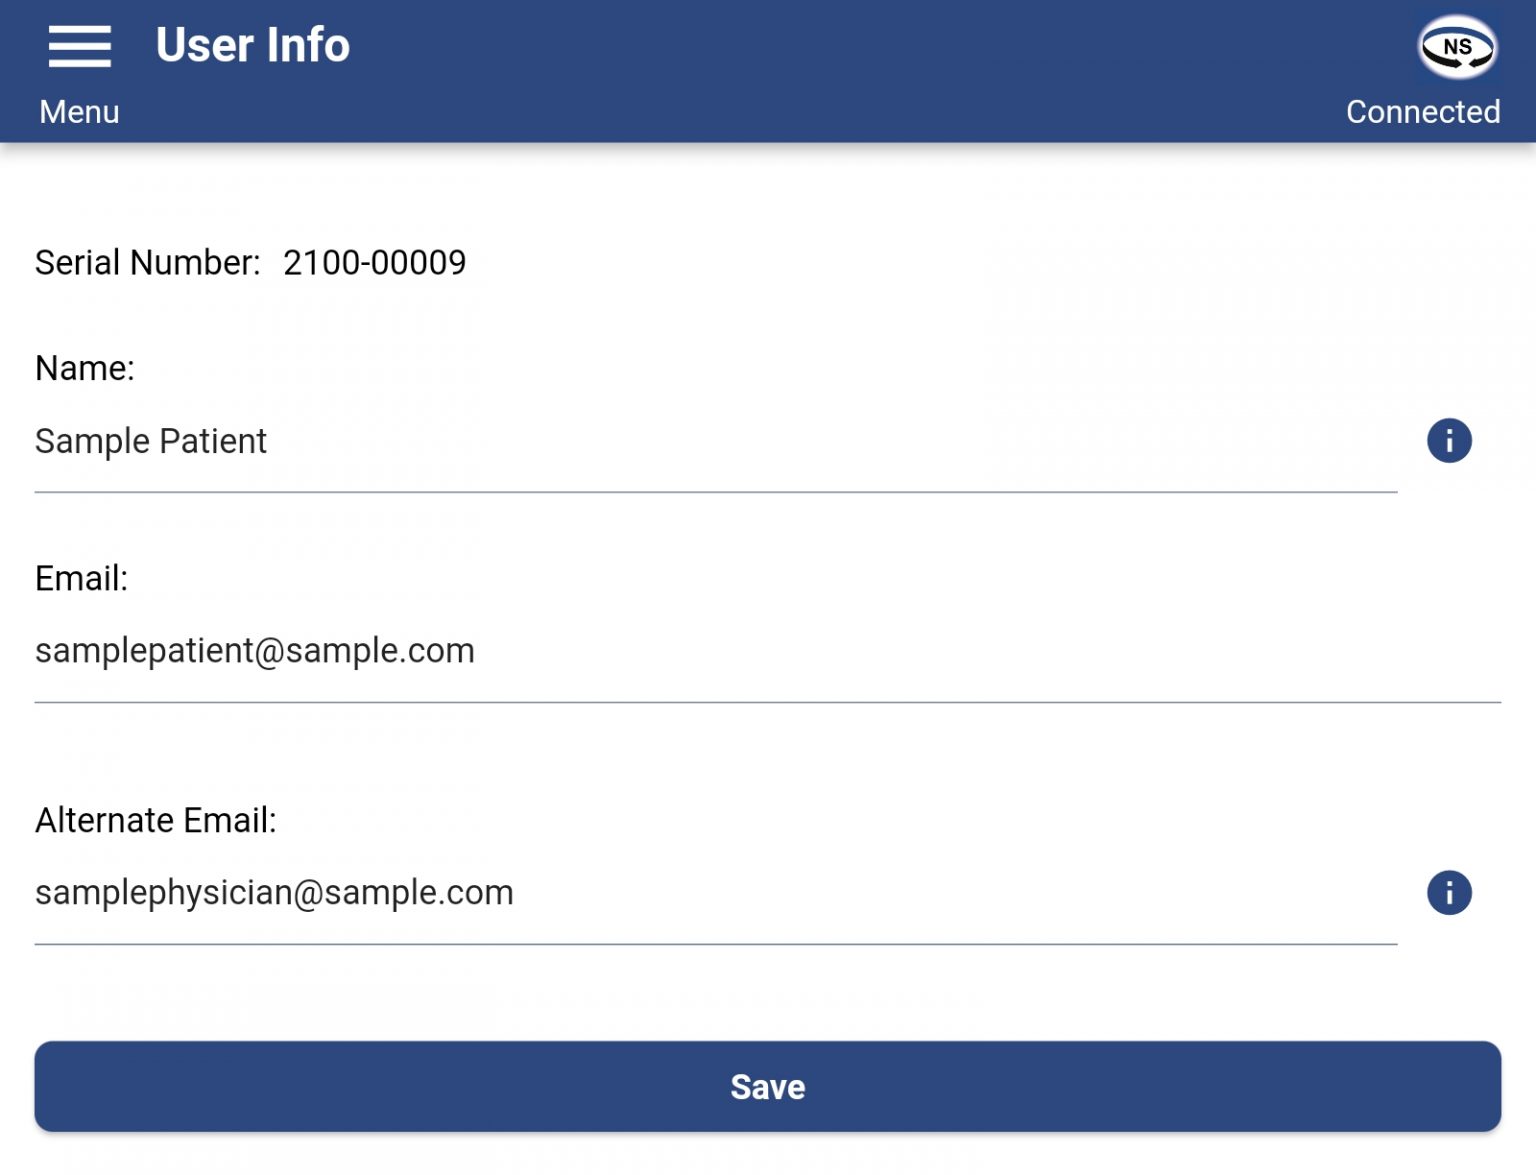Click the serial number value 2100-00009
This screenshot has height=1175, width=1536.
[x=374, y=263]
